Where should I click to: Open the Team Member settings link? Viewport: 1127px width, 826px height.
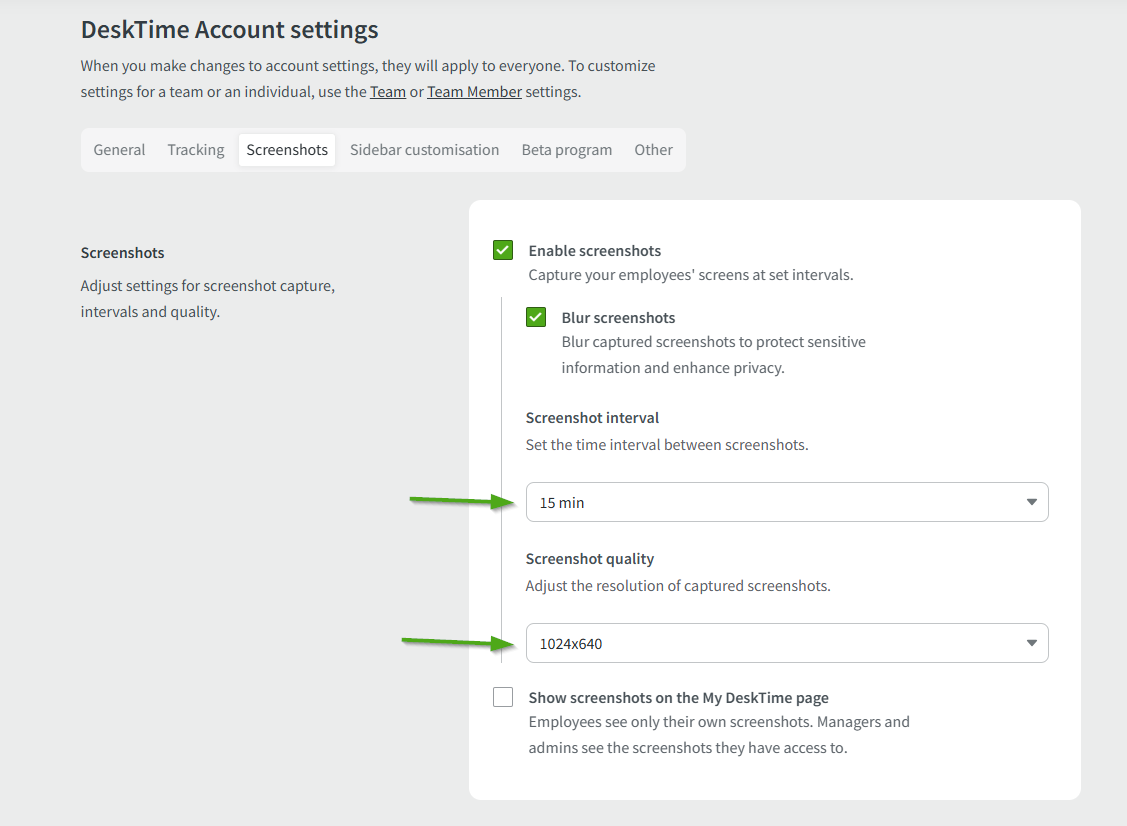pyautogui.click(x=474, y=92)
